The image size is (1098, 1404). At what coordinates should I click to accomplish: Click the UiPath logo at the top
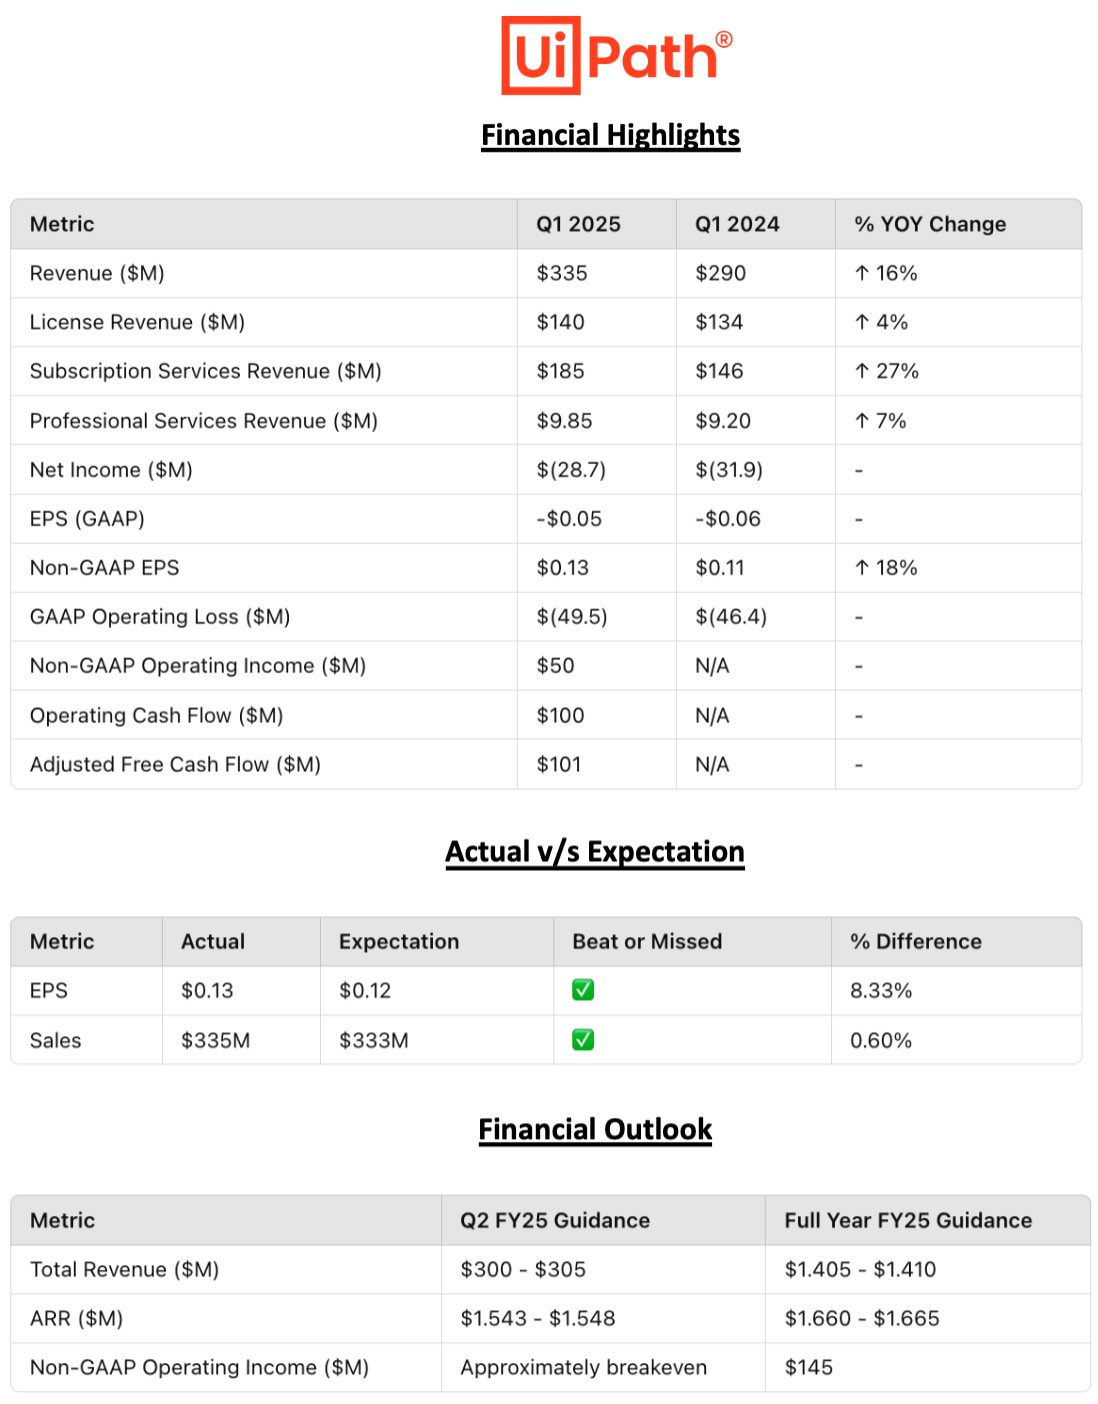(x=616, y=56)
